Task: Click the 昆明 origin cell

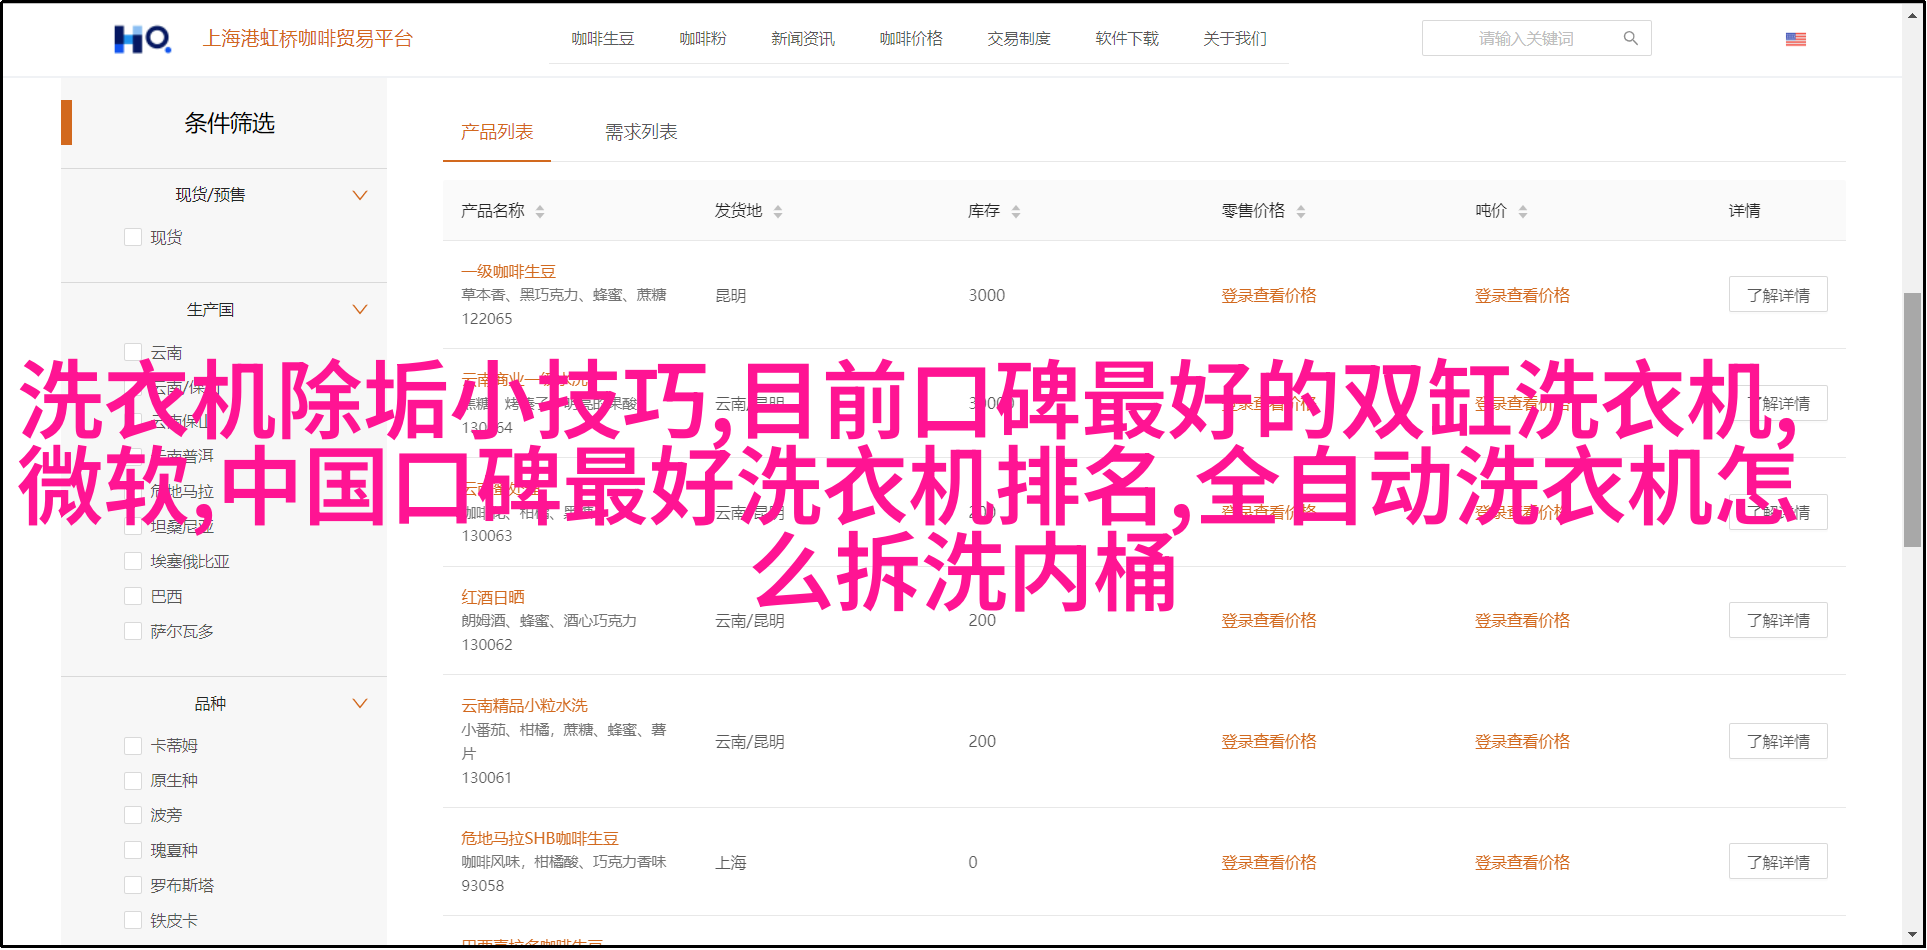Action: click(x=731, y=296)
